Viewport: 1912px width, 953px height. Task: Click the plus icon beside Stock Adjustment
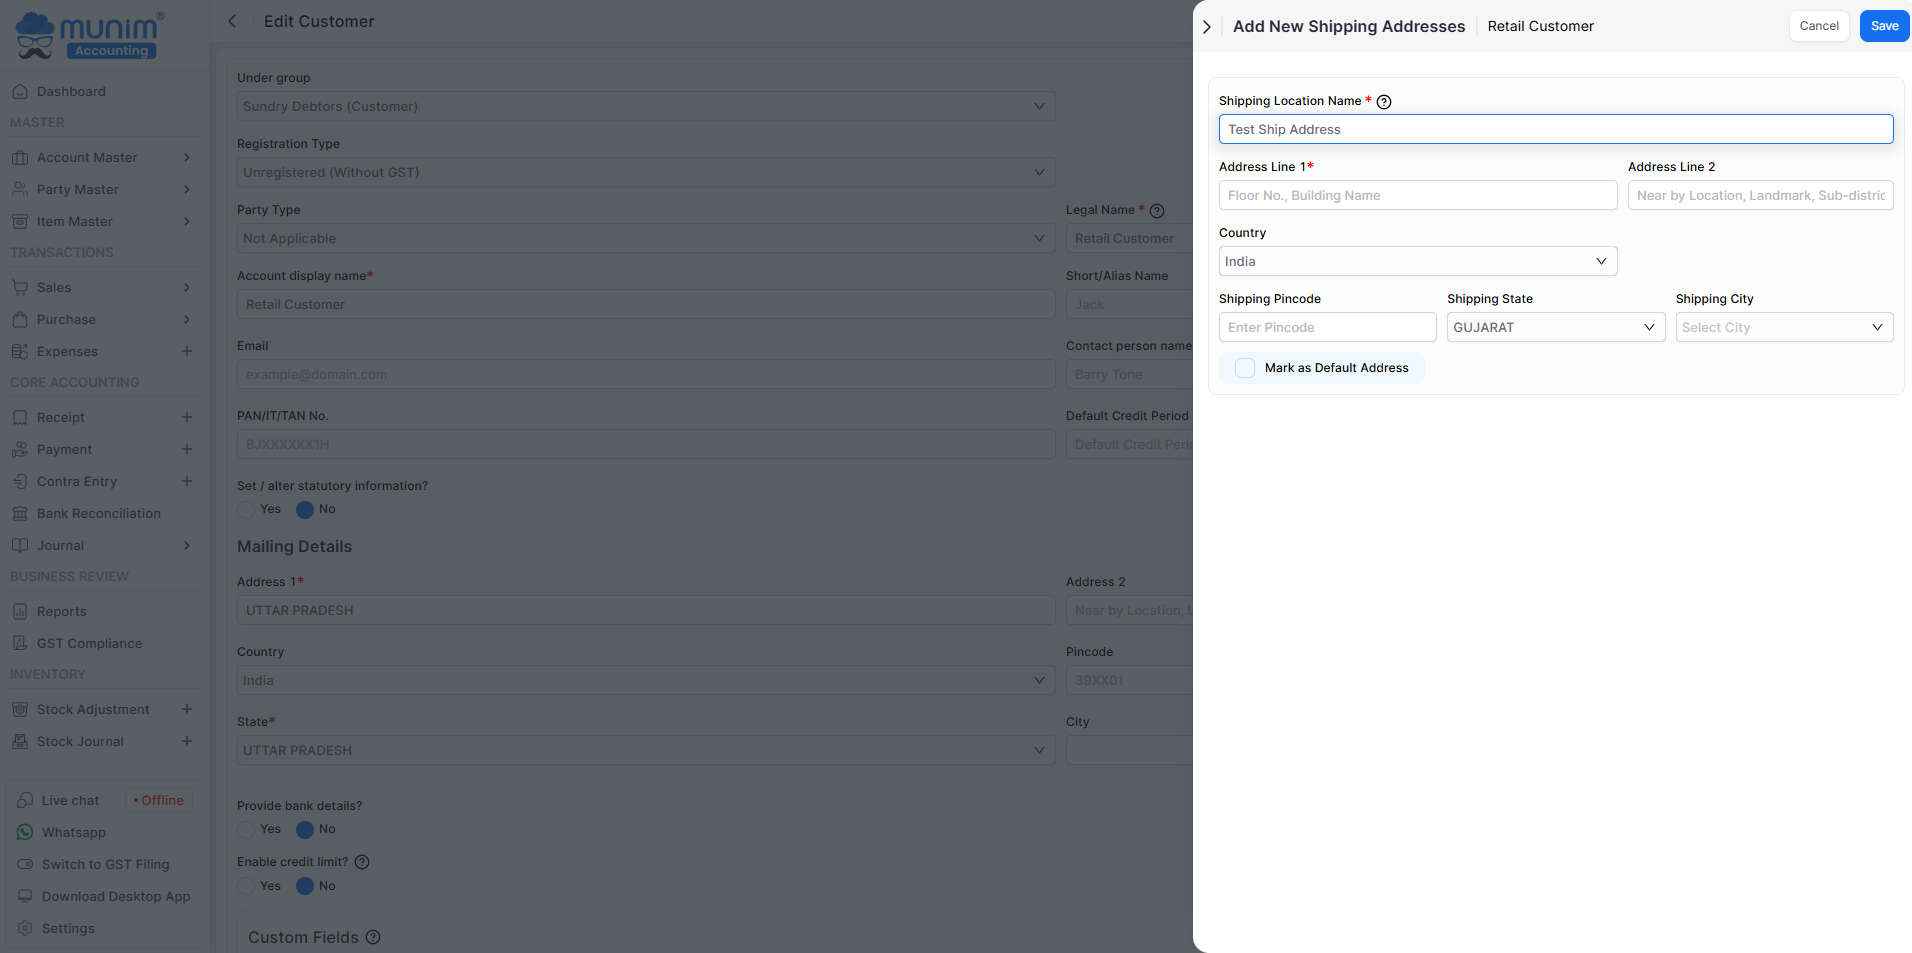click(187, 709)
